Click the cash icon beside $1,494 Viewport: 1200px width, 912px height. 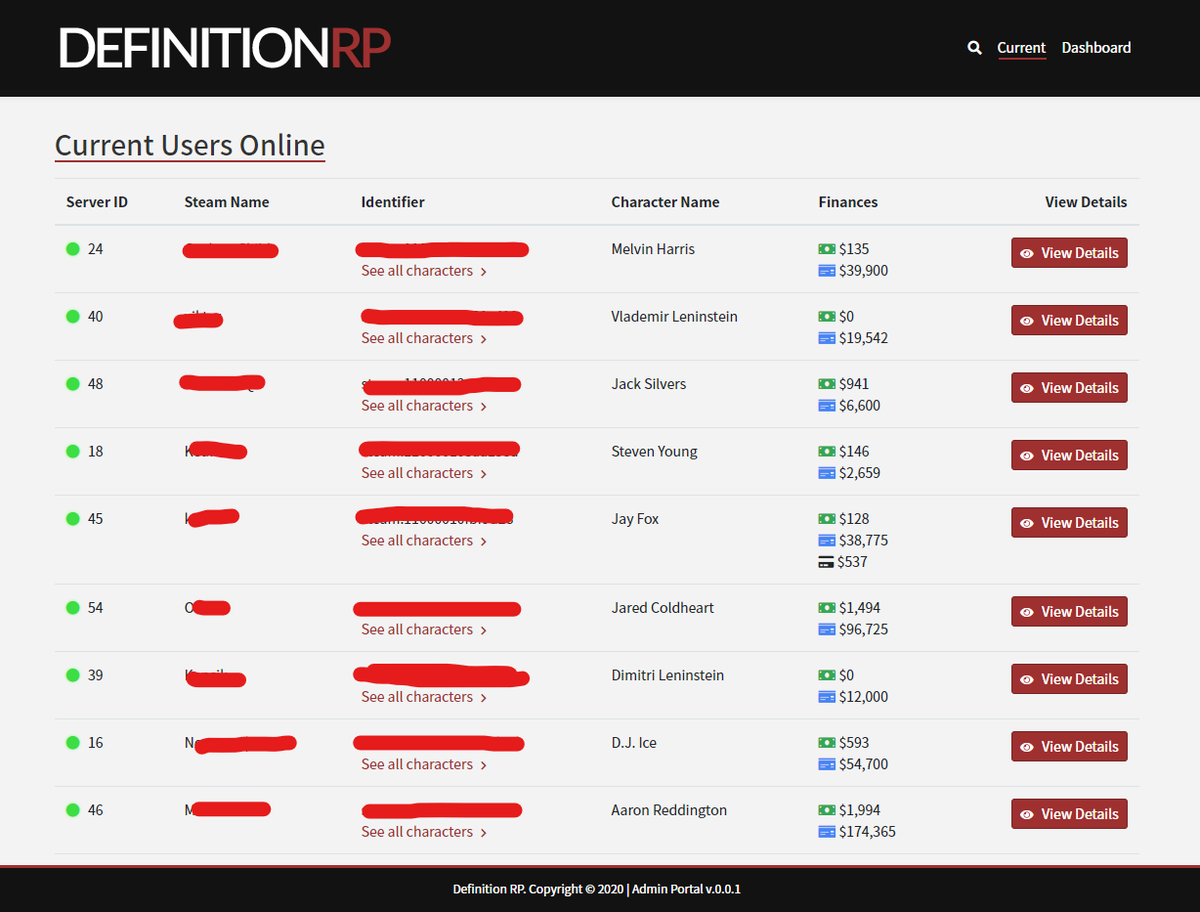827,608
